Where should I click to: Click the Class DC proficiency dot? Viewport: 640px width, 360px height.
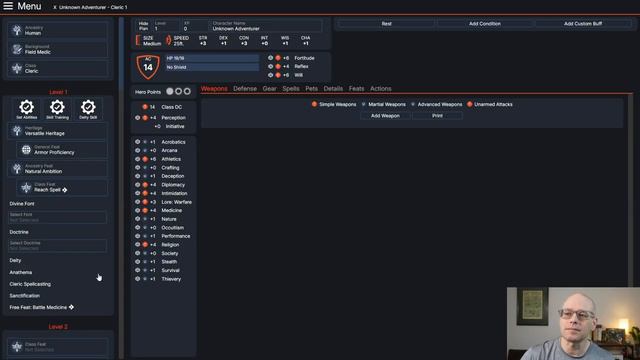click(x=144, y=107)
